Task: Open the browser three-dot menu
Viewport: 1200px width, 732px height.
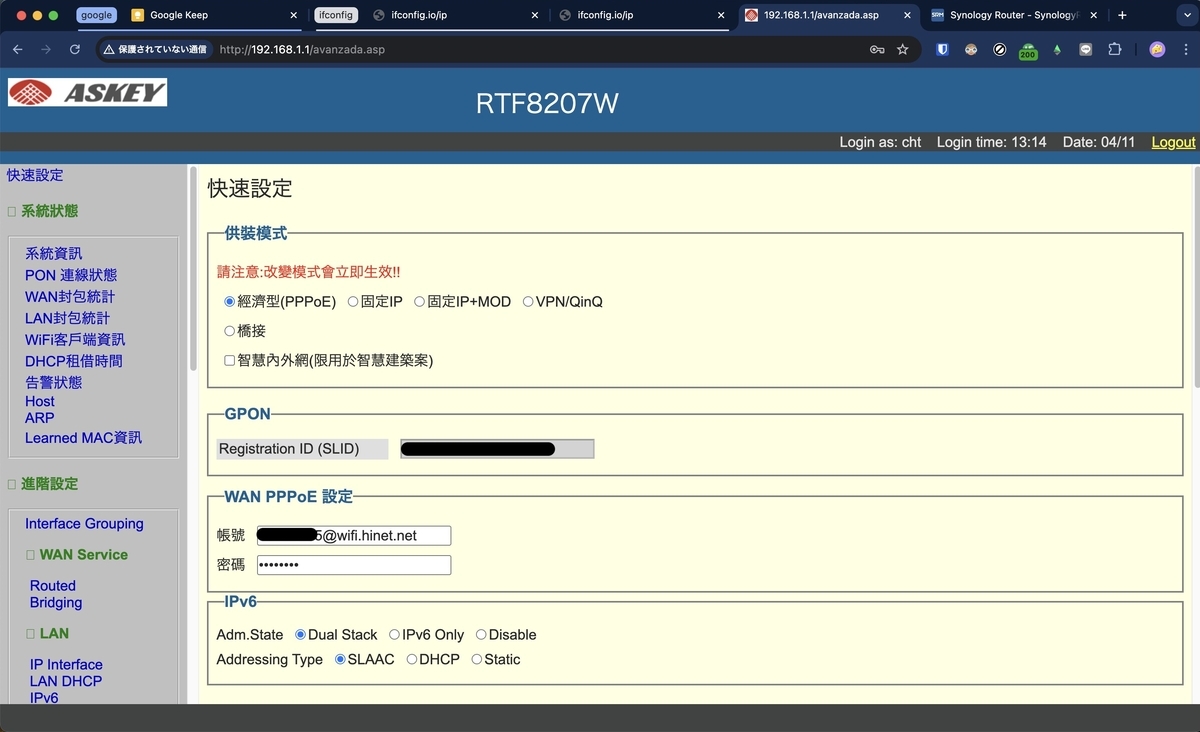Action: pyautogui.click(x=1186, y=49)
